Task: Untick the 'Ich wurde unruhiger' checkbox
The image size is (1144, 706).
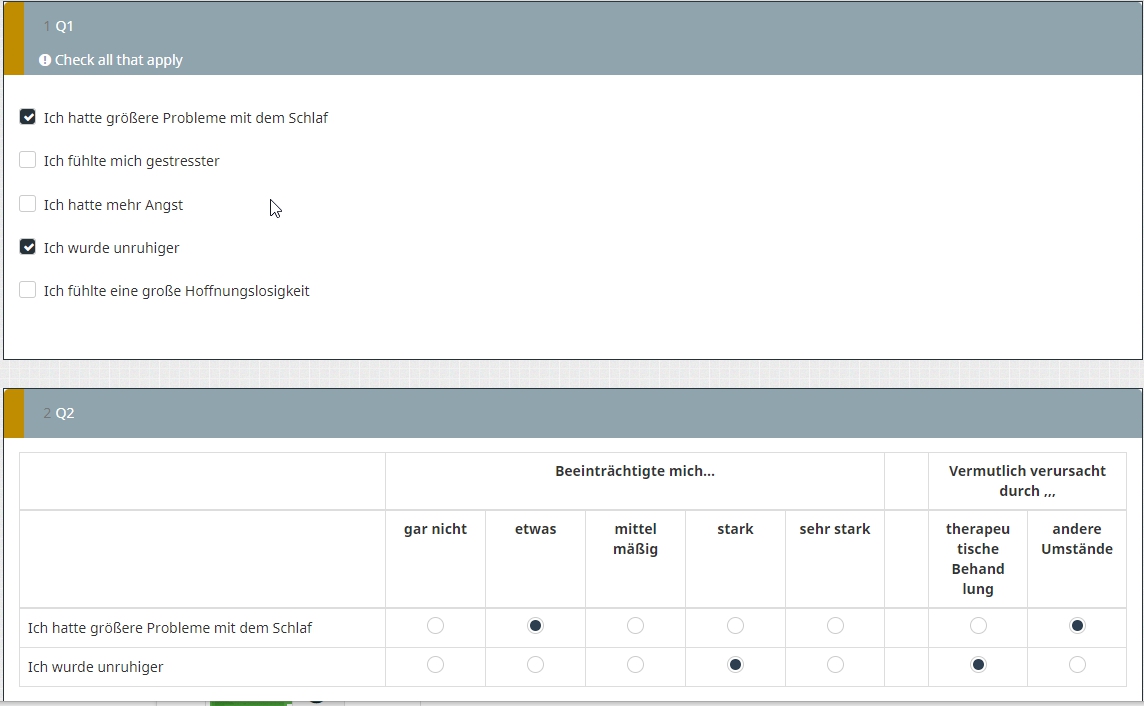Action: point(28,247)
